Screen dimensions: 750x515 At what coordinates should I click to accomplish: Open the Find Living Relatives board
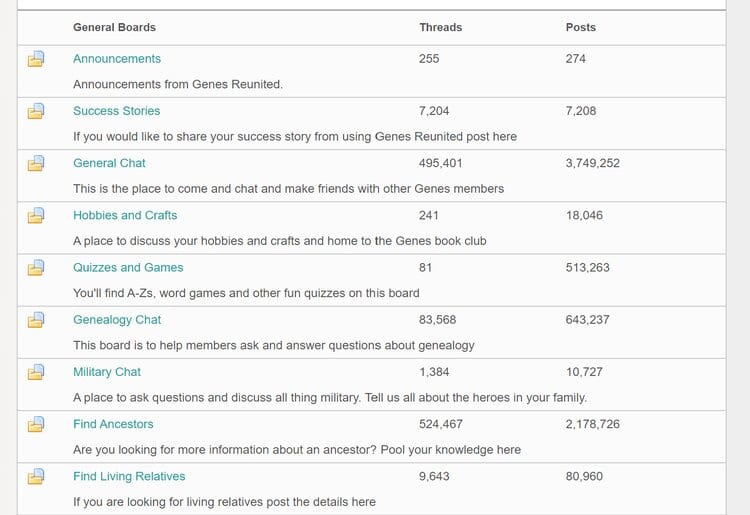pos(129,476)
